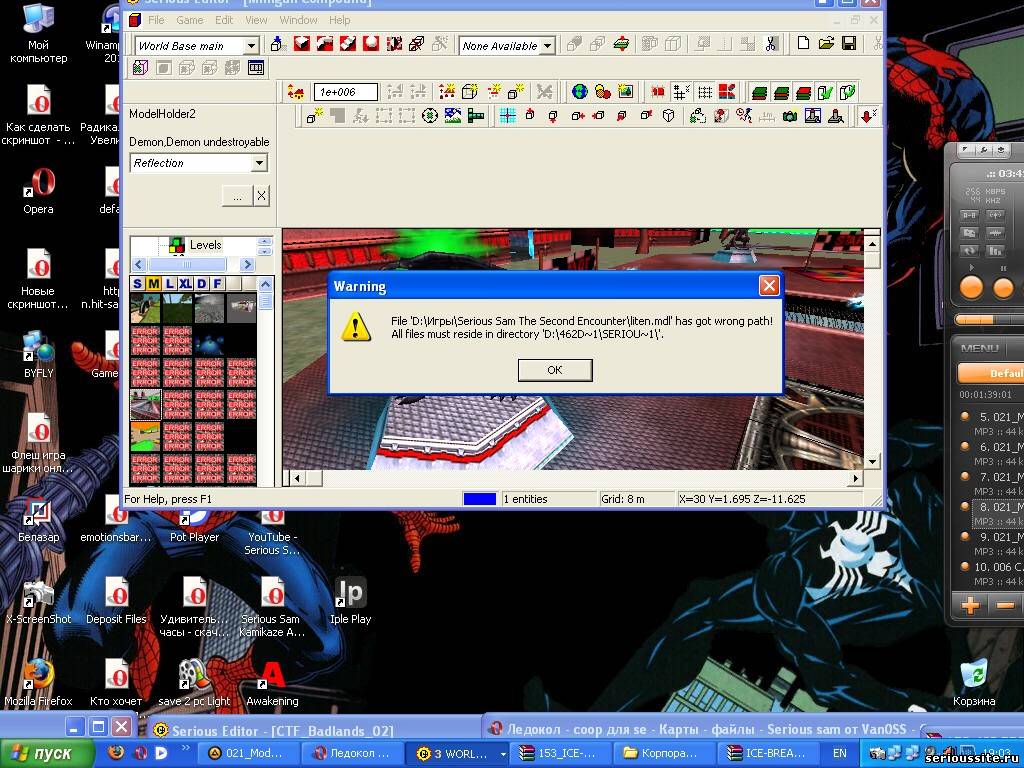Screen dimensions: 1024x768
Task: Open the Edit menu
Action: pos(224,20)
